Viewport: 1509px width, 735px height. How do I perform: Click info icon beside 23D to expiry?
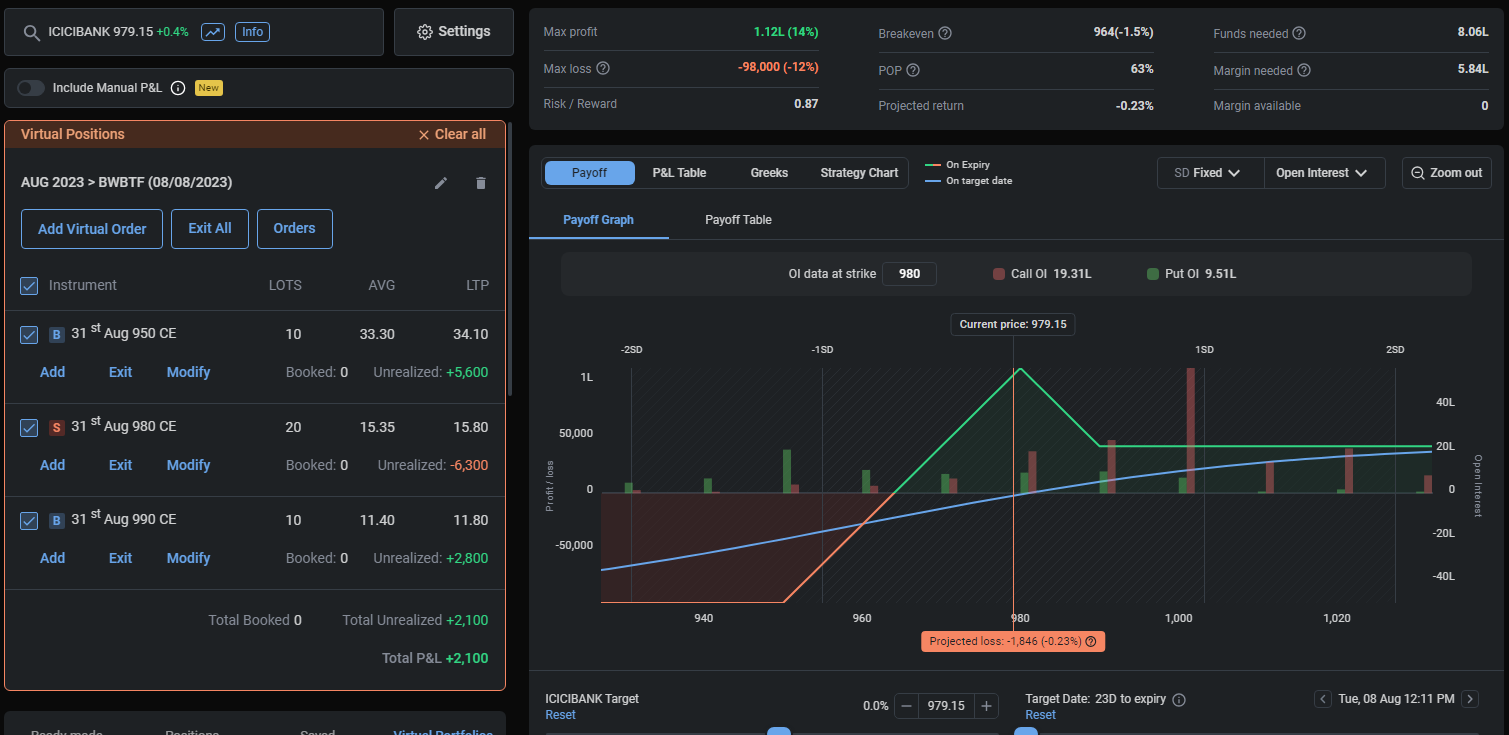(1179, 700)
